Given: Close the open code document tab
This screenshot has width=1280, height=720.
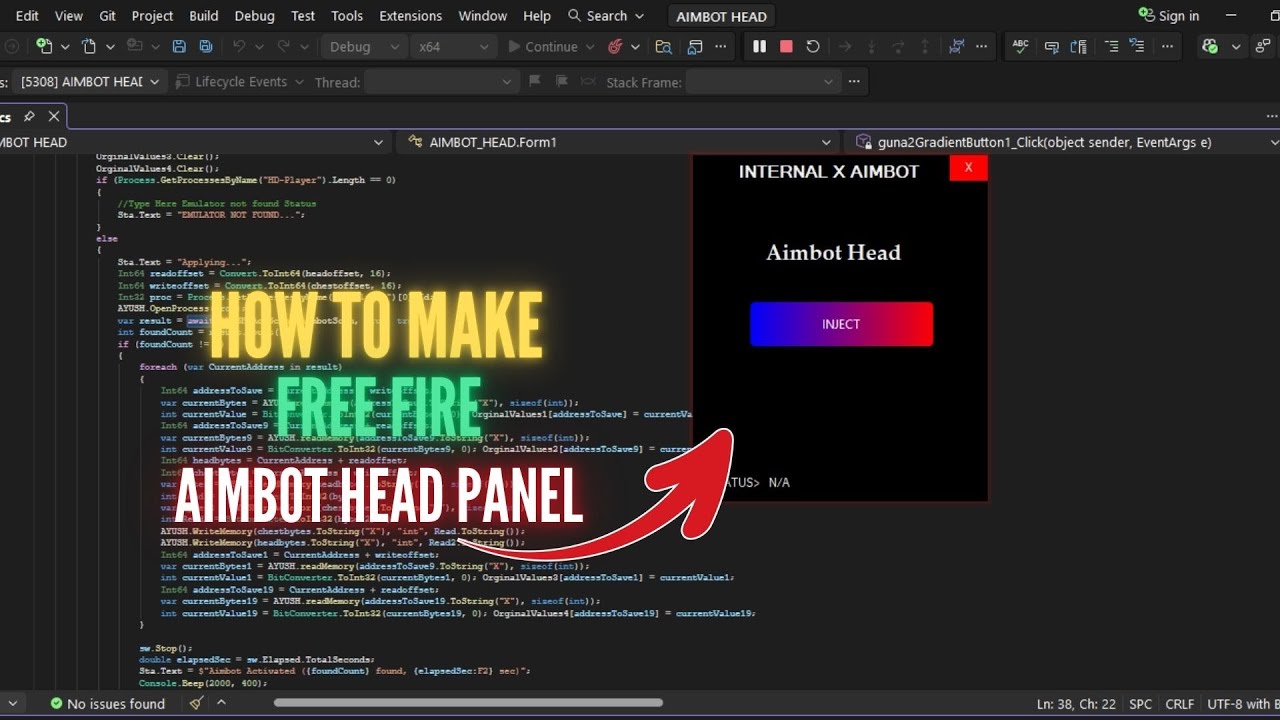Looking at the screenshot, I should 54,116.
